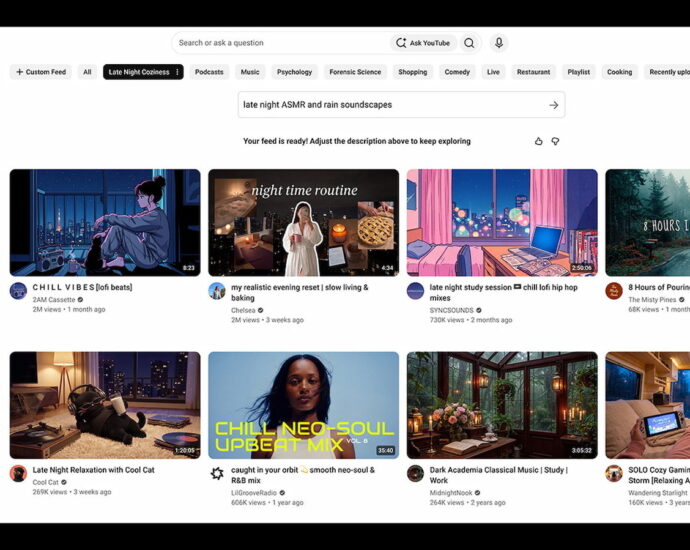Open the Cool Cat relaxation video thumbnail
This screenshot has width=690, height=550.
(x=105, y=405)
